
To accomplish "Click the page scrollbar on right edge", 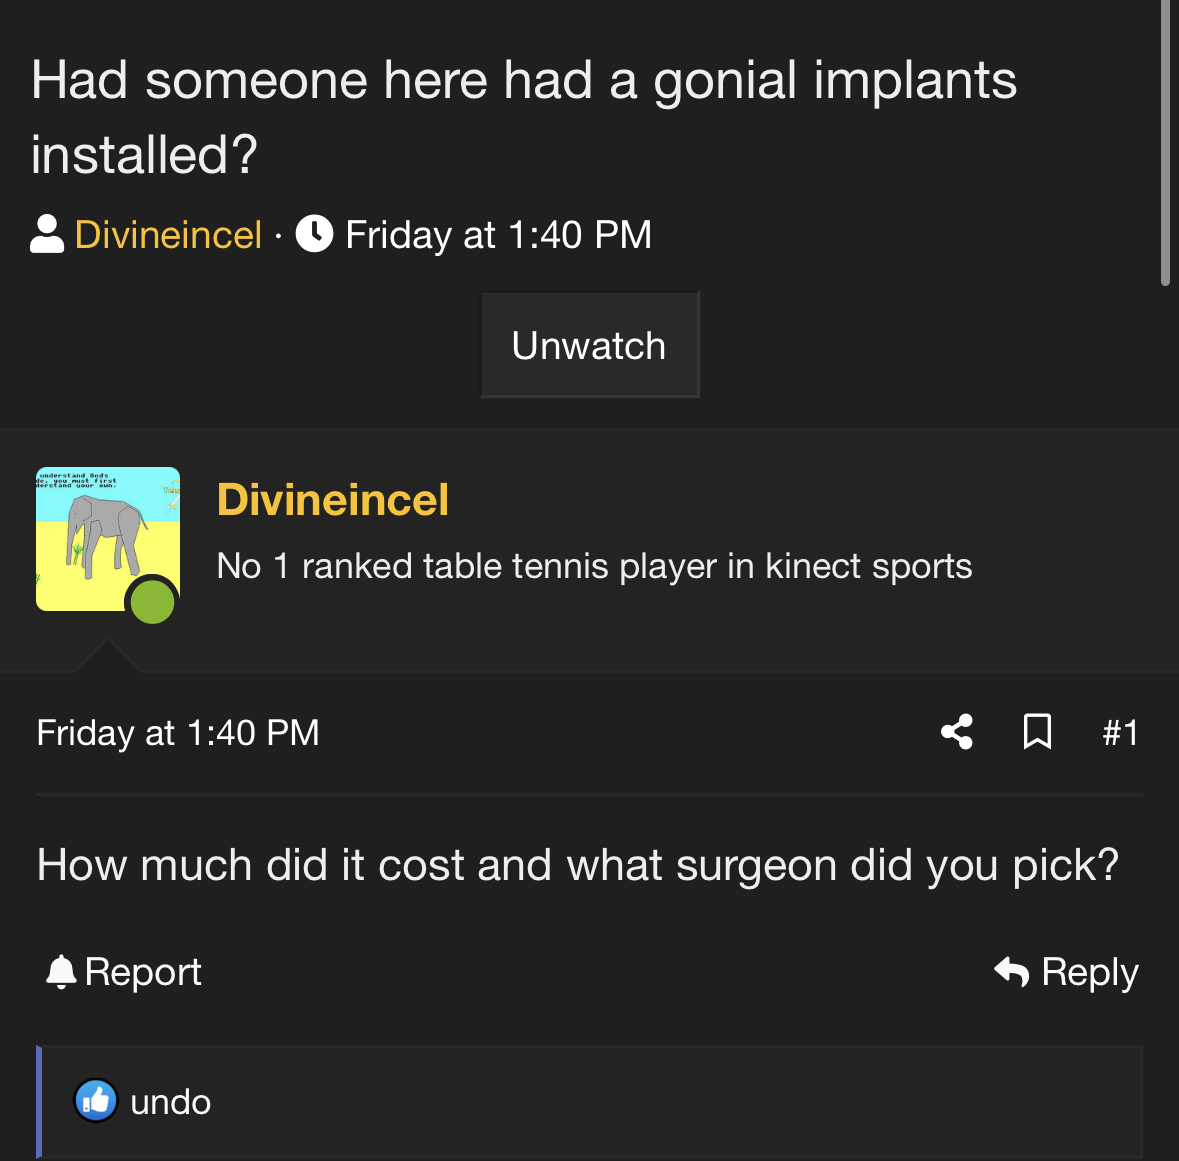I will (1165, 143).
